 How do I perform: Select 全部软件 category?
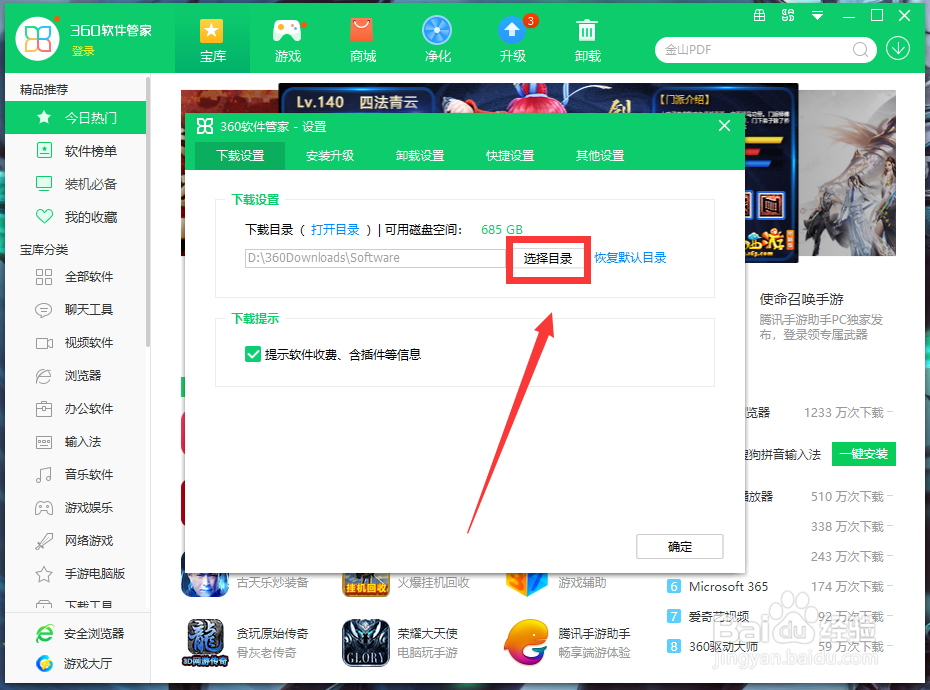(75, 276)
